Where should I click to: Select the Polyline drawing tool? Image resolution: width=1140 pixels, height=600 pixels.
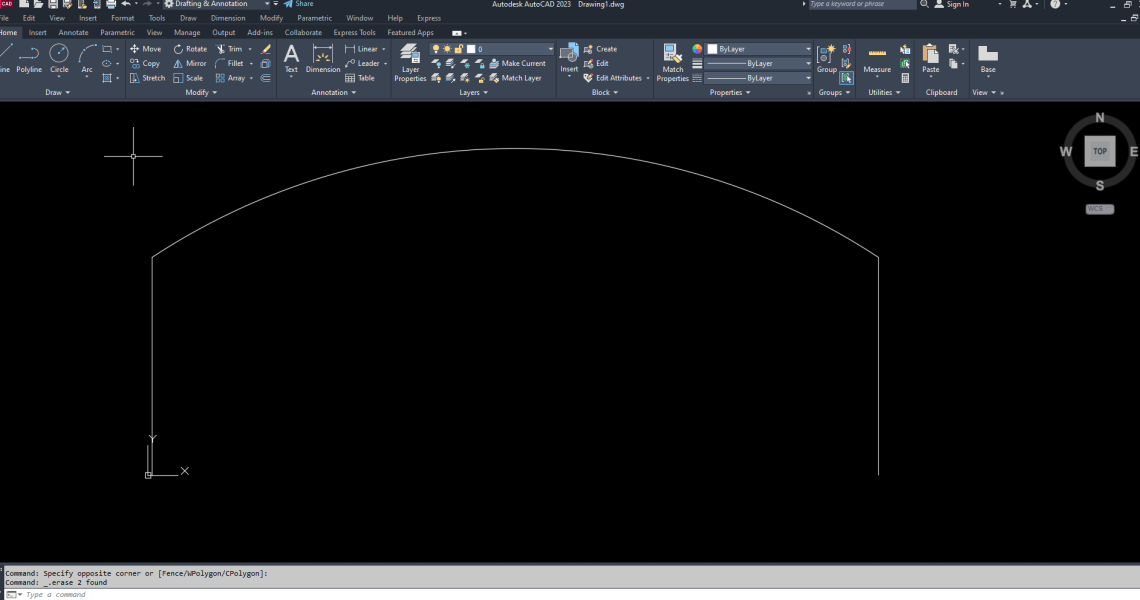[29, 58]
